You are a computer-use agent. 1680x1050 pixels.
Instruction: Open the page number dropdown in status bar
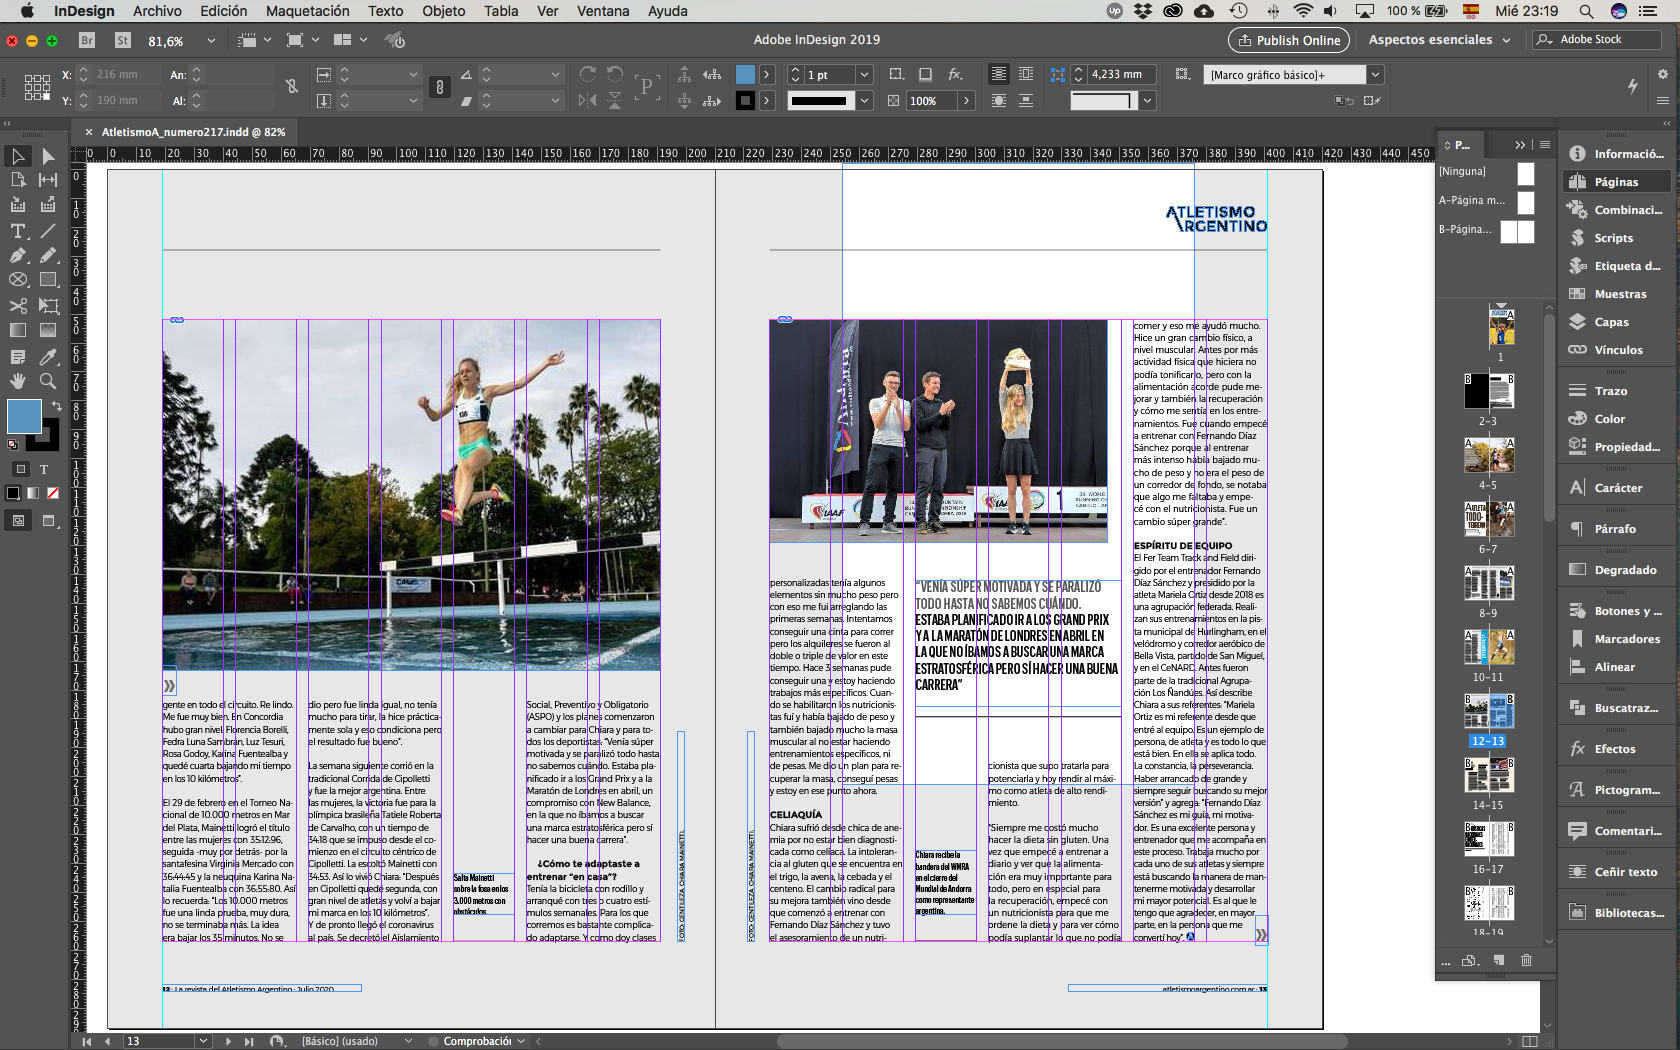click(x=203, y=1041)
